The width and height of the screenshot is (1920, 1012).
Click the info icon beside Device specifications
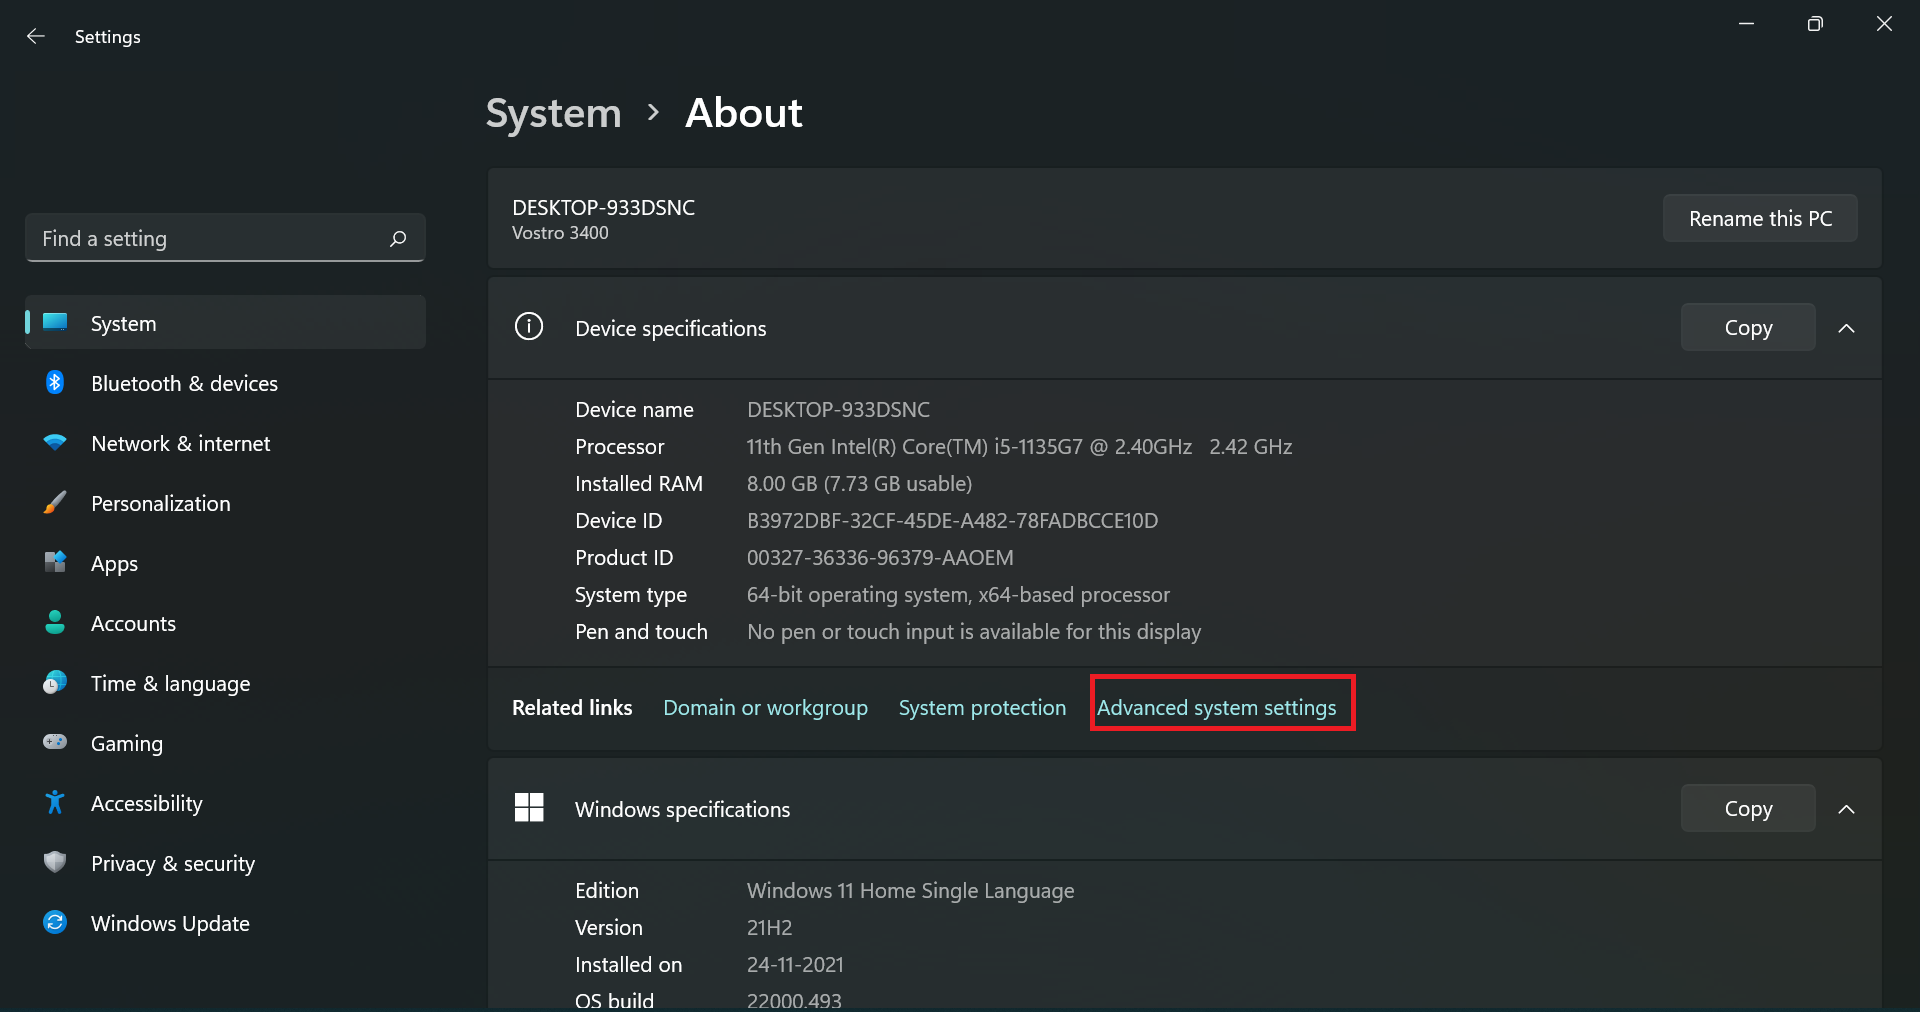[x=529, y=326]
